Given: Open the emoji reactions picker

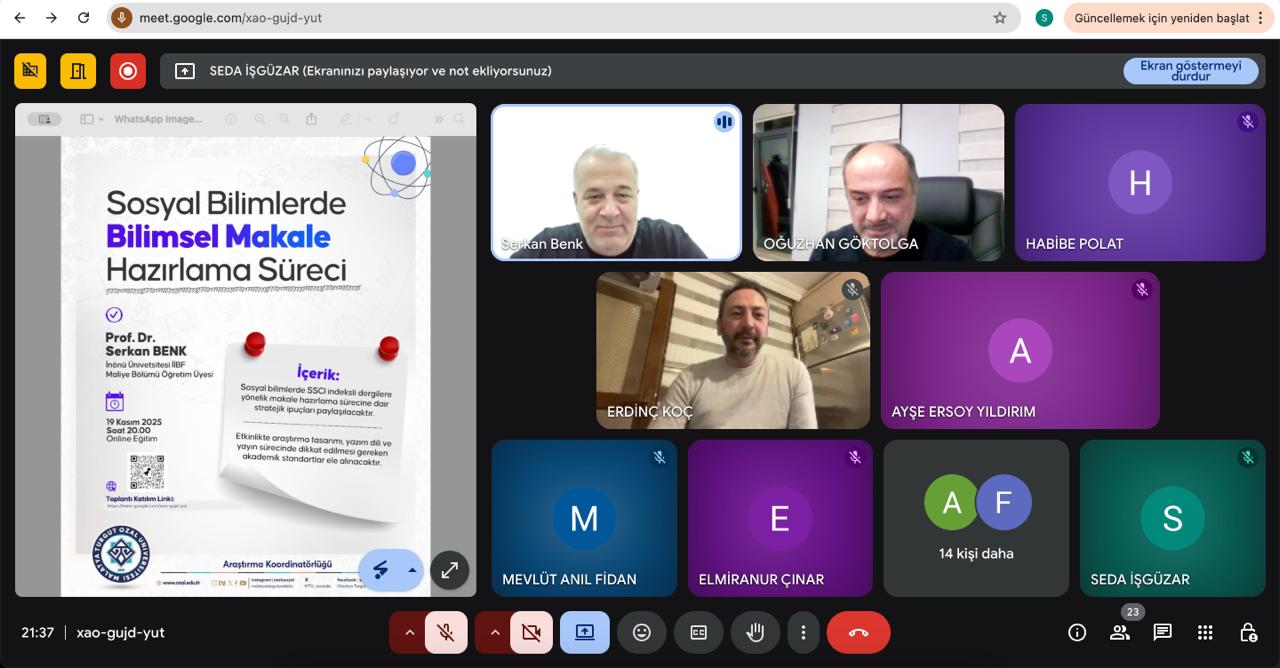Looking at the screenshot, I should [x=642, y=632].
